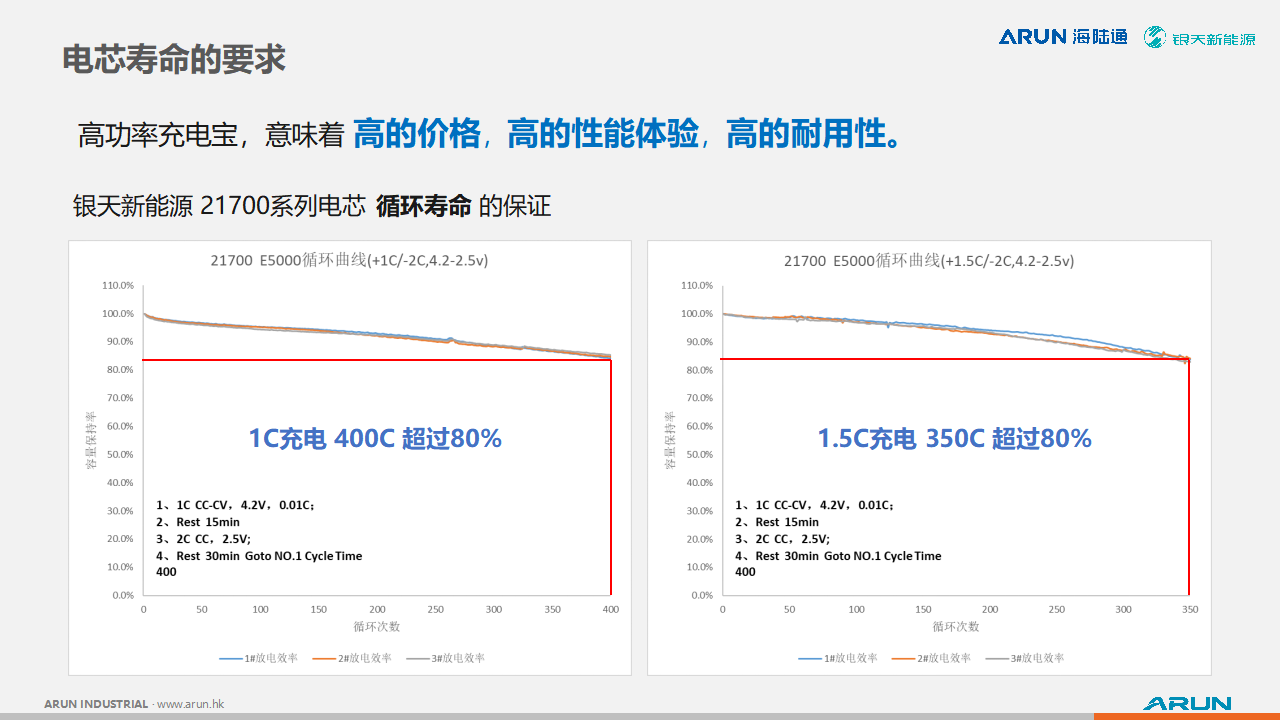Select the right chart title with +1.5C/-2C
Image resolution: width=1280 pixels, height=720 pixels.
[929, 261]
